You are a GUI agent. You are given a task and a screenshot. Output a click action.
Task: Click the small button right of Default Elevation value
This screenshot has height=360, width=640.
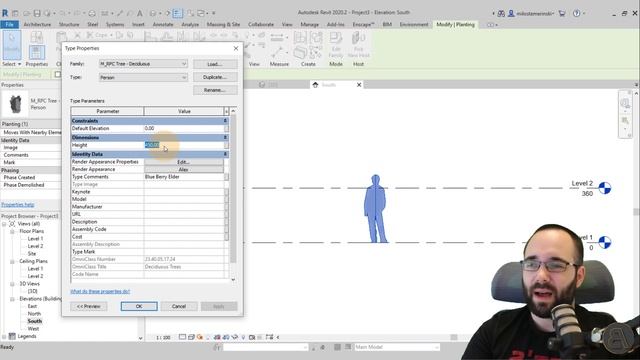[x=226, y=128]
